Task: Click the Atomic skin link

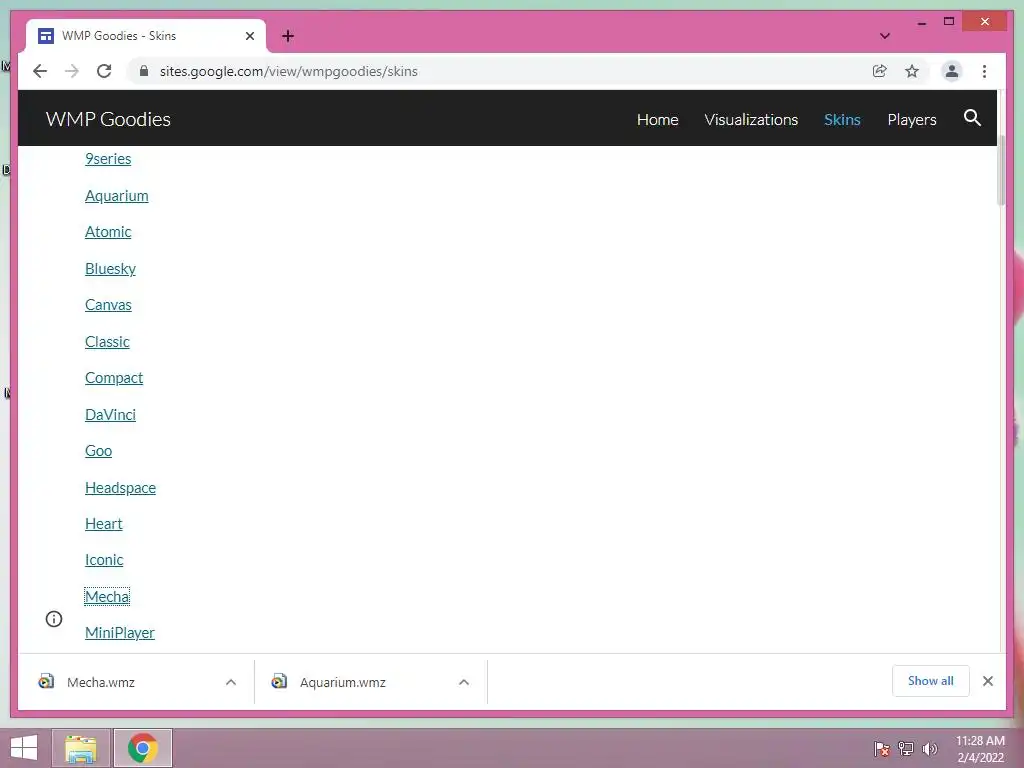Action: 108,232
